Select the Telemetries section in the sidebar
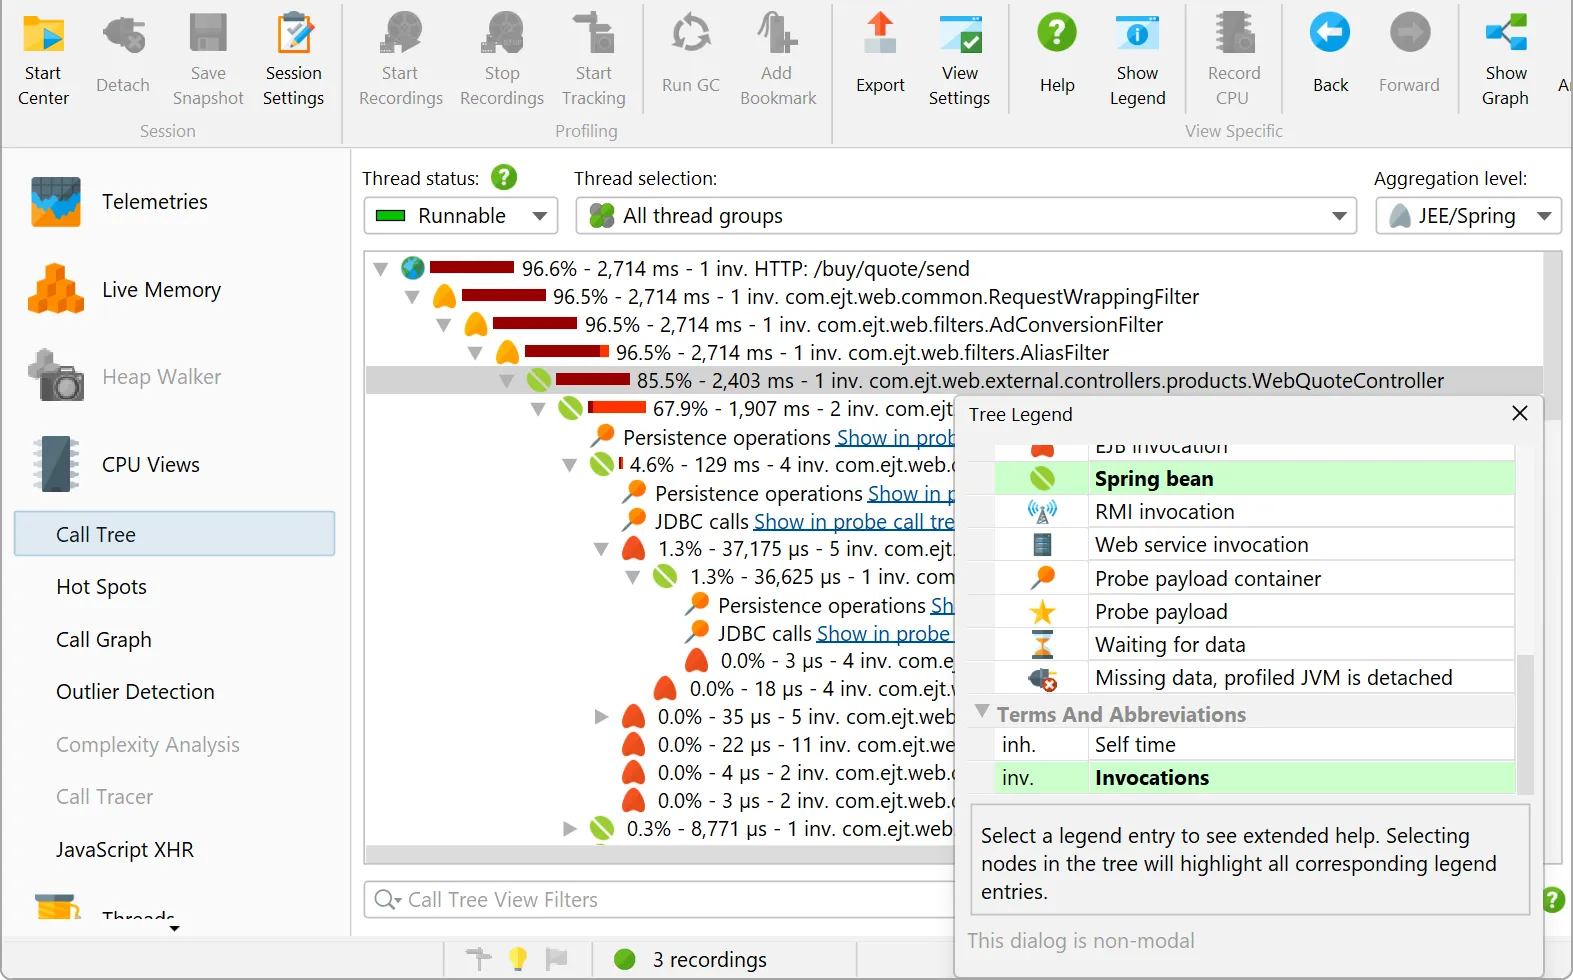This screenshot has height=980, width=1573. click(154, 202)
